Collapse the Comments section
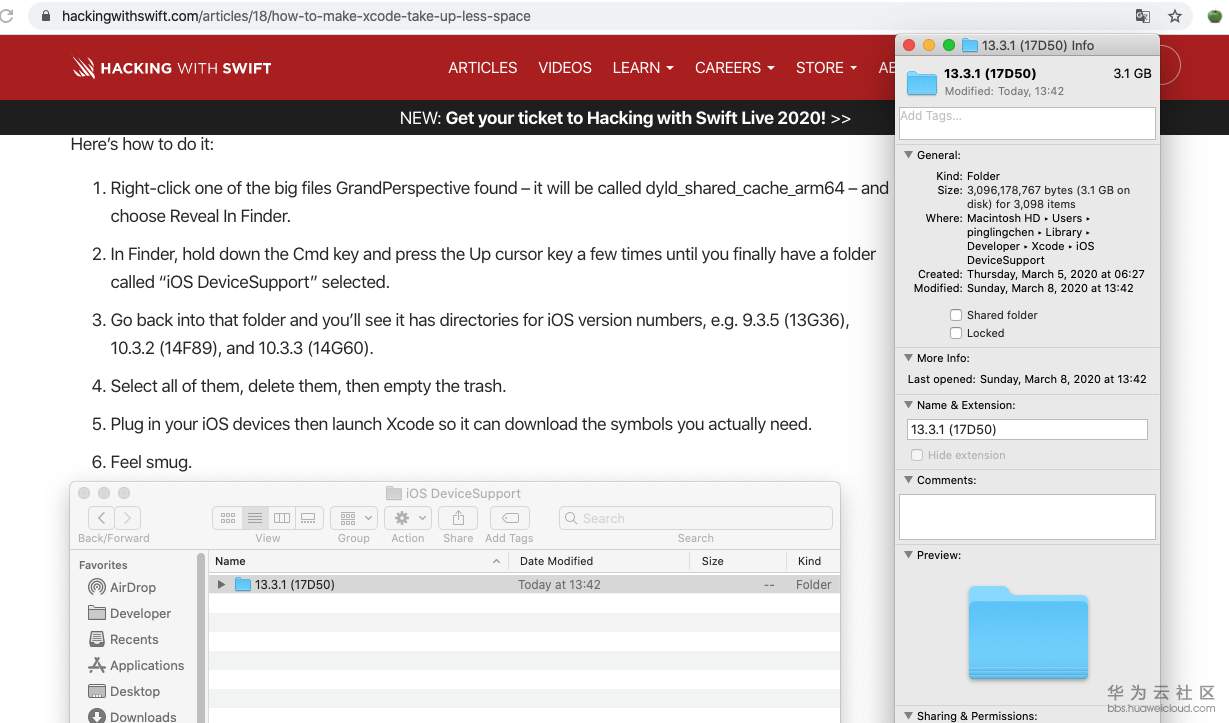This screenshot has width=1229, height=723. [x=908, y=480]
